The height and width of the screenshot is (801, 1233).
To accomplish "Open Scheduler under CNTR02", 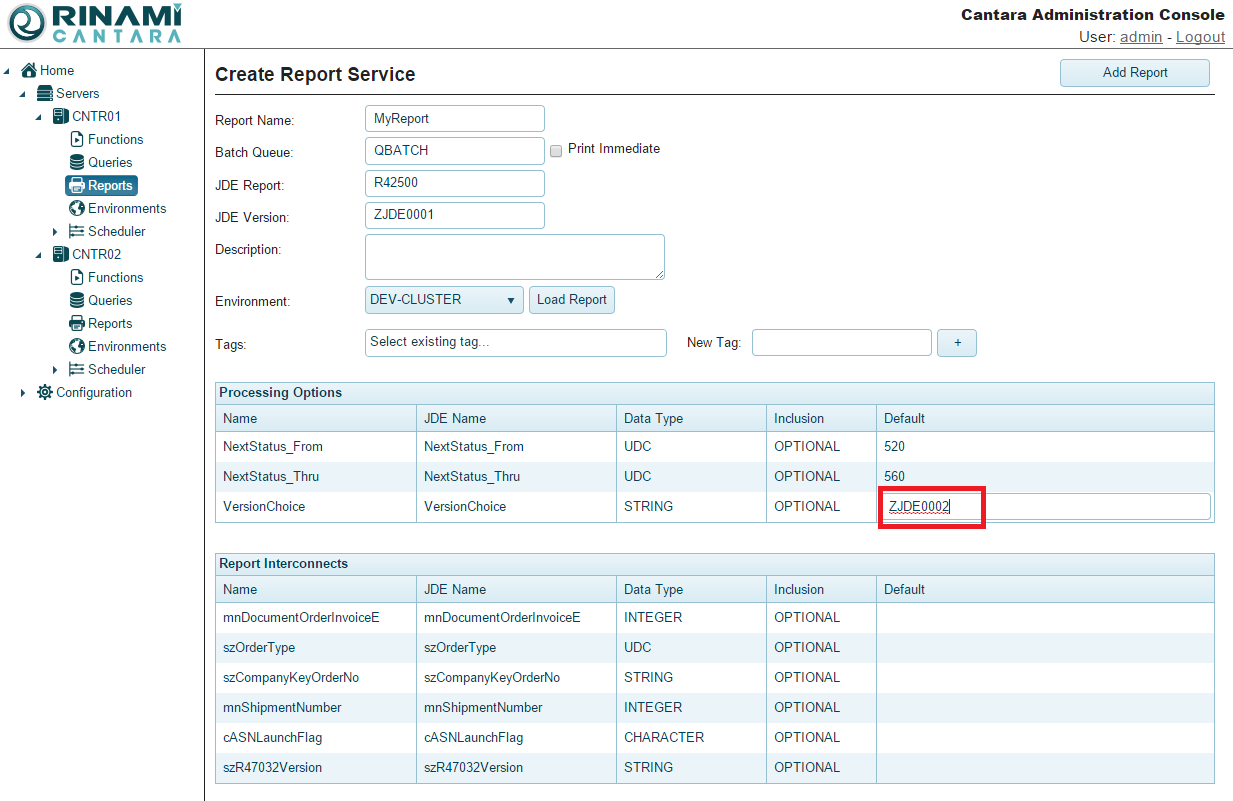I will [x=116, y=369].
